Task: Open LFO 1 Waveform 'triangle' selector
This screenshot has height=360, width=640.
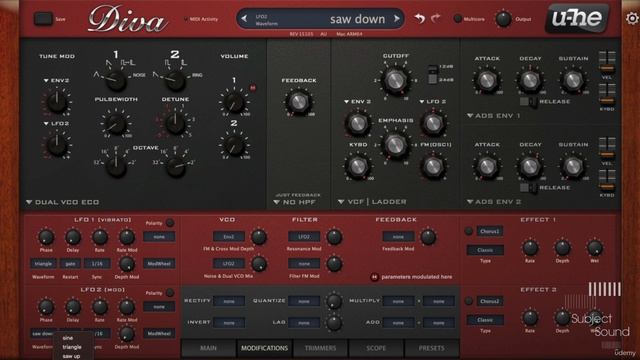Action: (43, 264)
